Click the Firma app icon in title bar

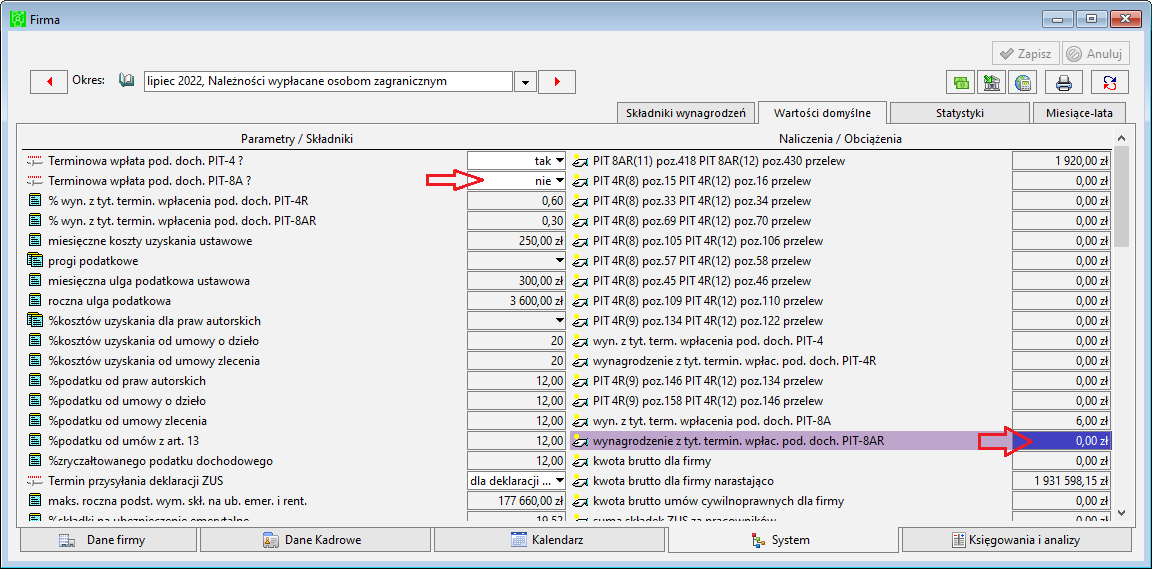tap(17, 20)
